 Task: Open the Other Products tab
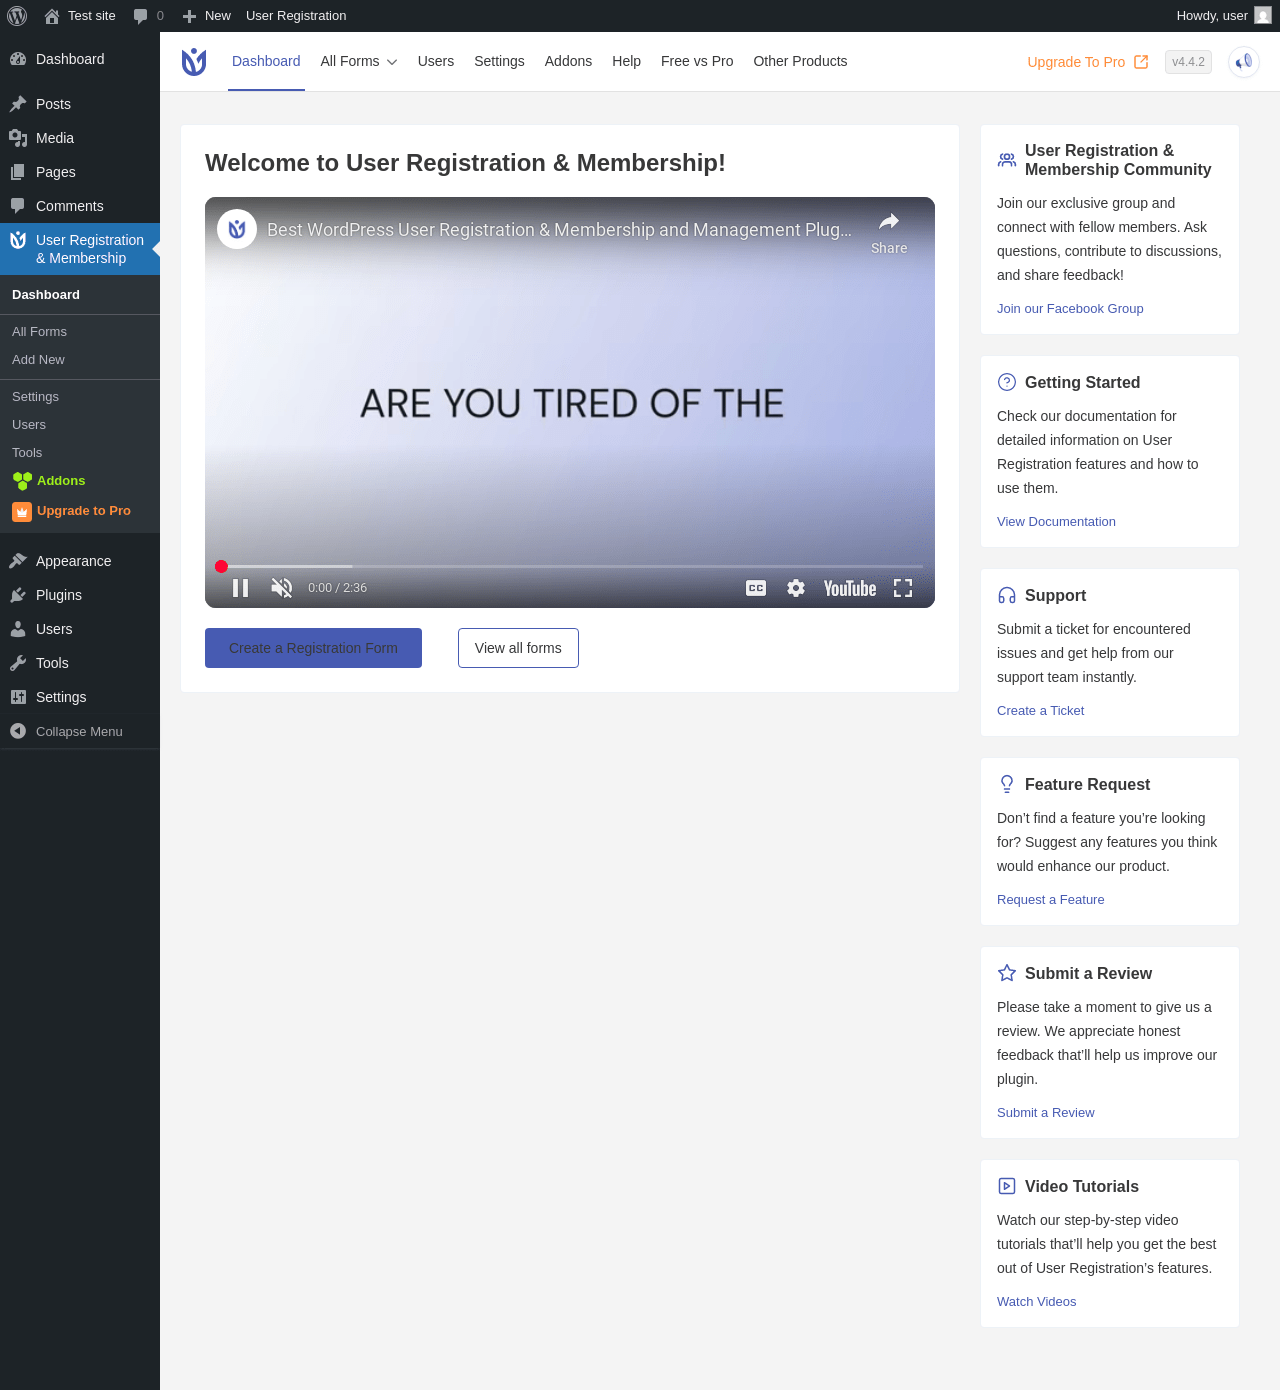(800, 61)
